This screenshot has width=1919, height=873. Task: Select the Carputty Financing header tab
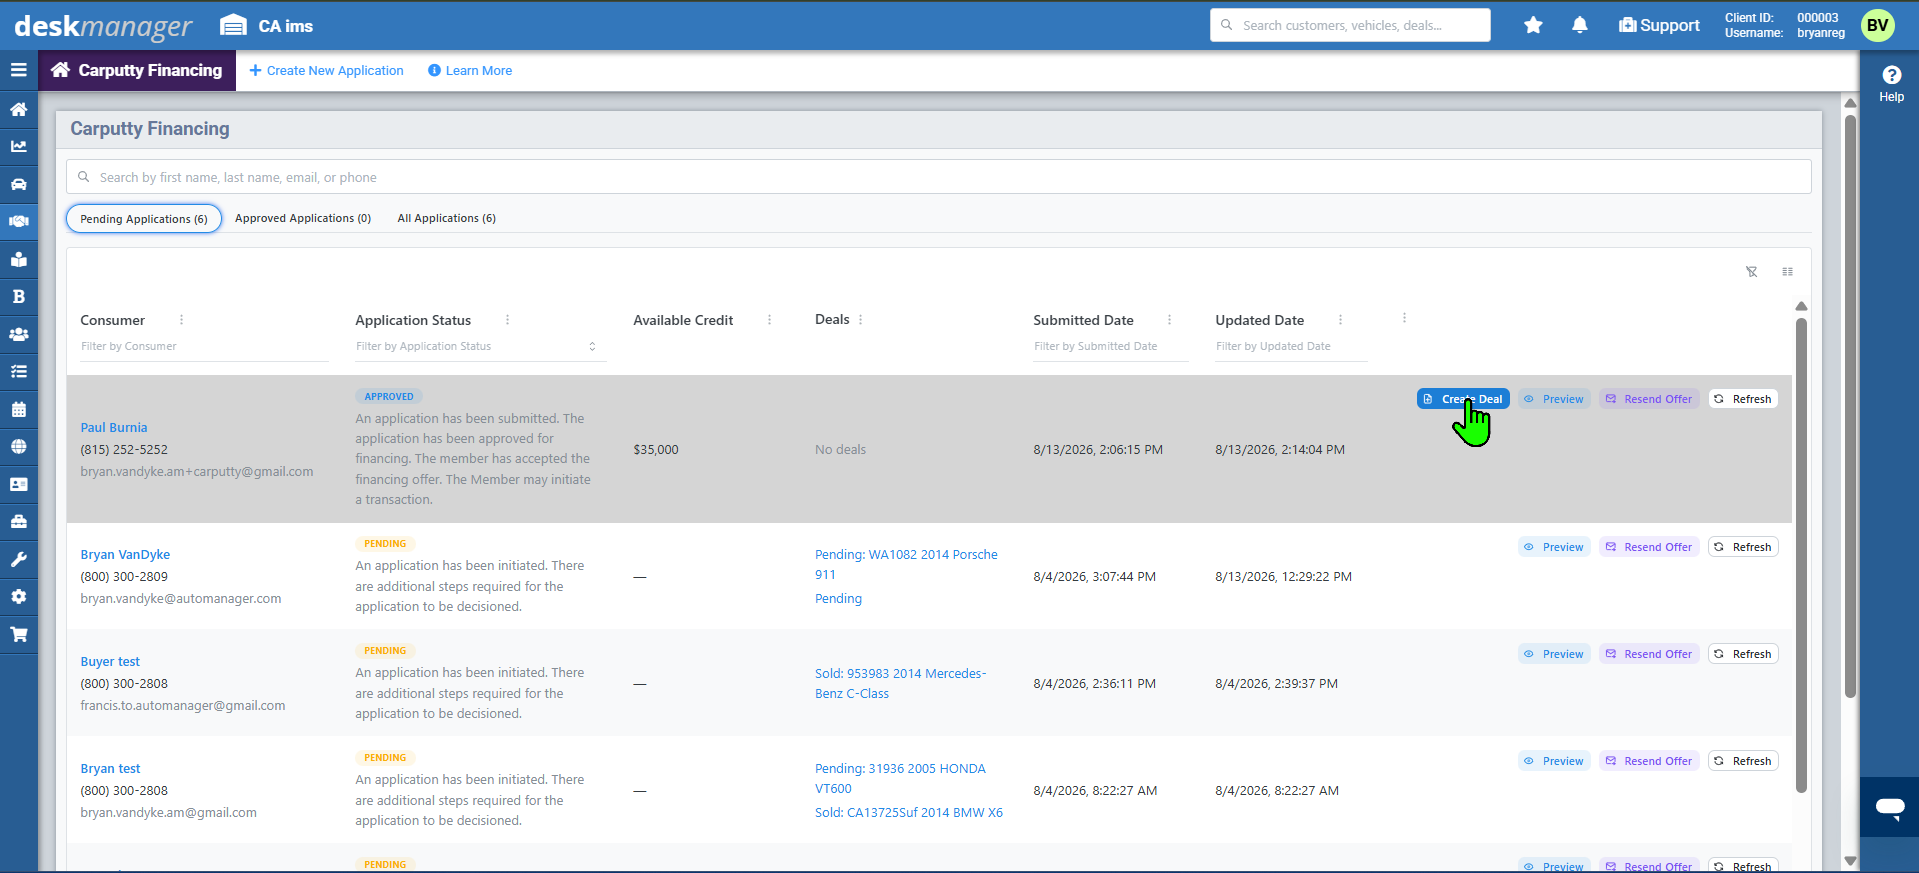click(137, 70)
